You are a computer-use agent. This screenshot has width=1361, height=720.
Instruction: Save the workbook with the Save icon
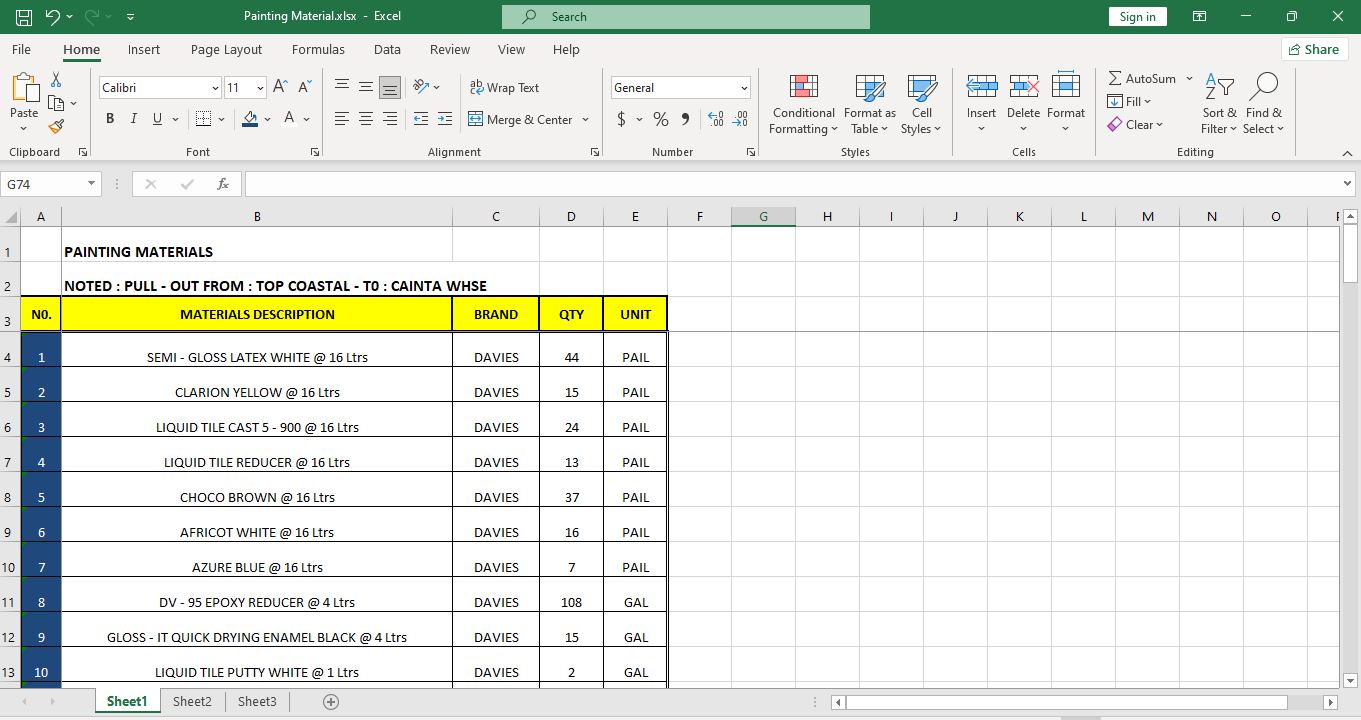coord(24,17)
